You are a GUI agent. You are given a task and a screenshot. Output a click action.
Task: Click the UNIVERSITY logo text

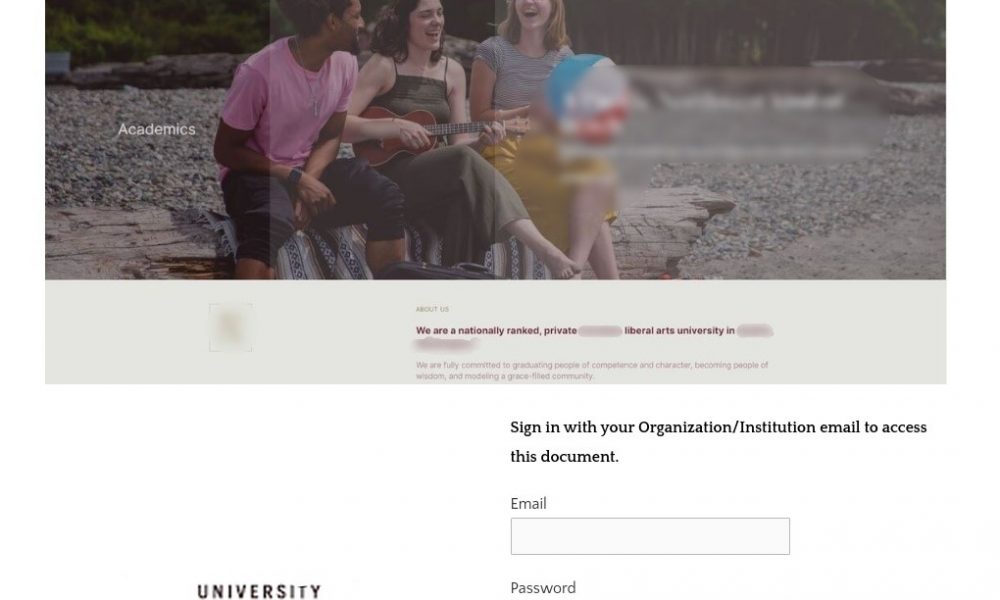259,592
